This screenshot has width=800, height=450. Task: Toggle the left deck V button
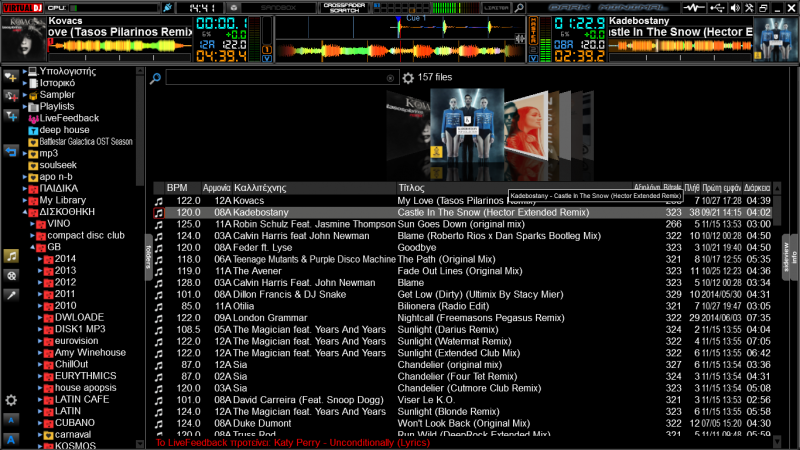coord(266,59)
